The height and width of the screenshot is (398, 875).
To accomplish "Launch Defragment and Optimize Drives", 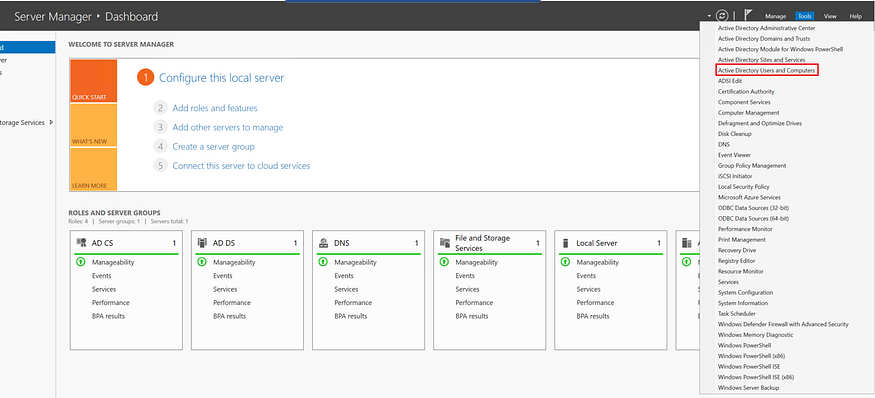I will (x=759, y=123).
